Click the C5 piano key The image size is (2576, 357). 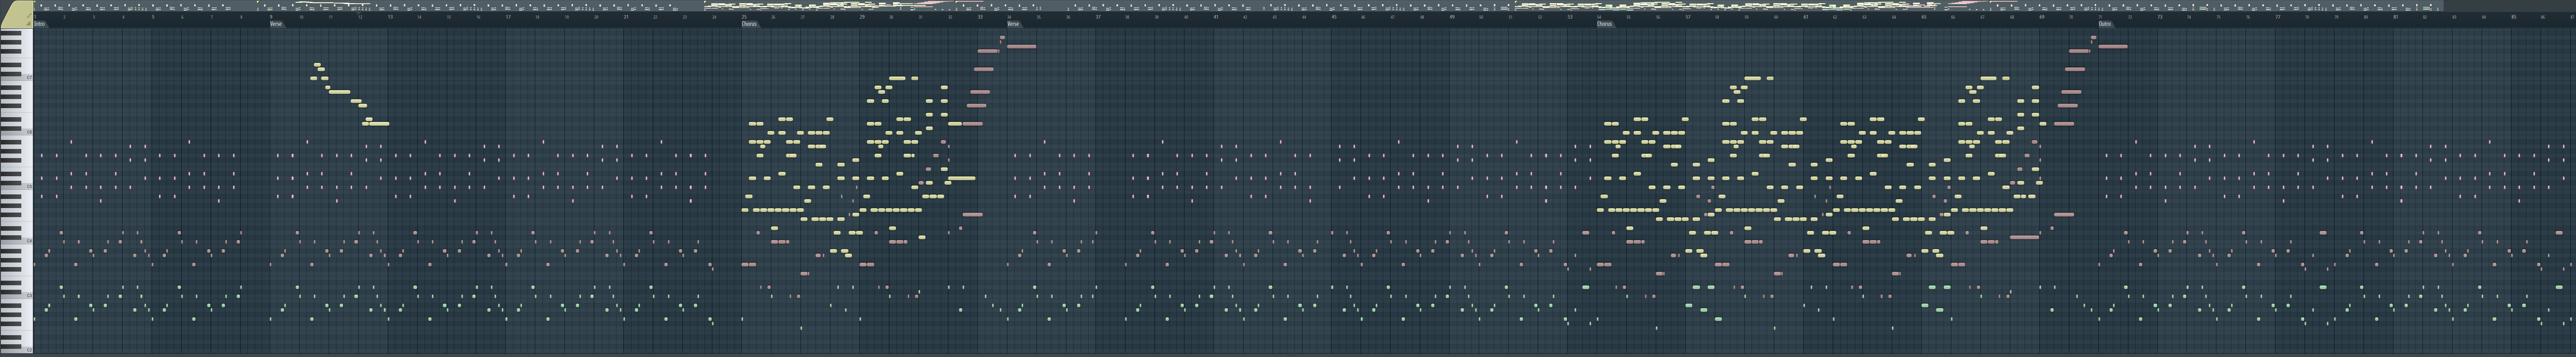coord(16,187)
